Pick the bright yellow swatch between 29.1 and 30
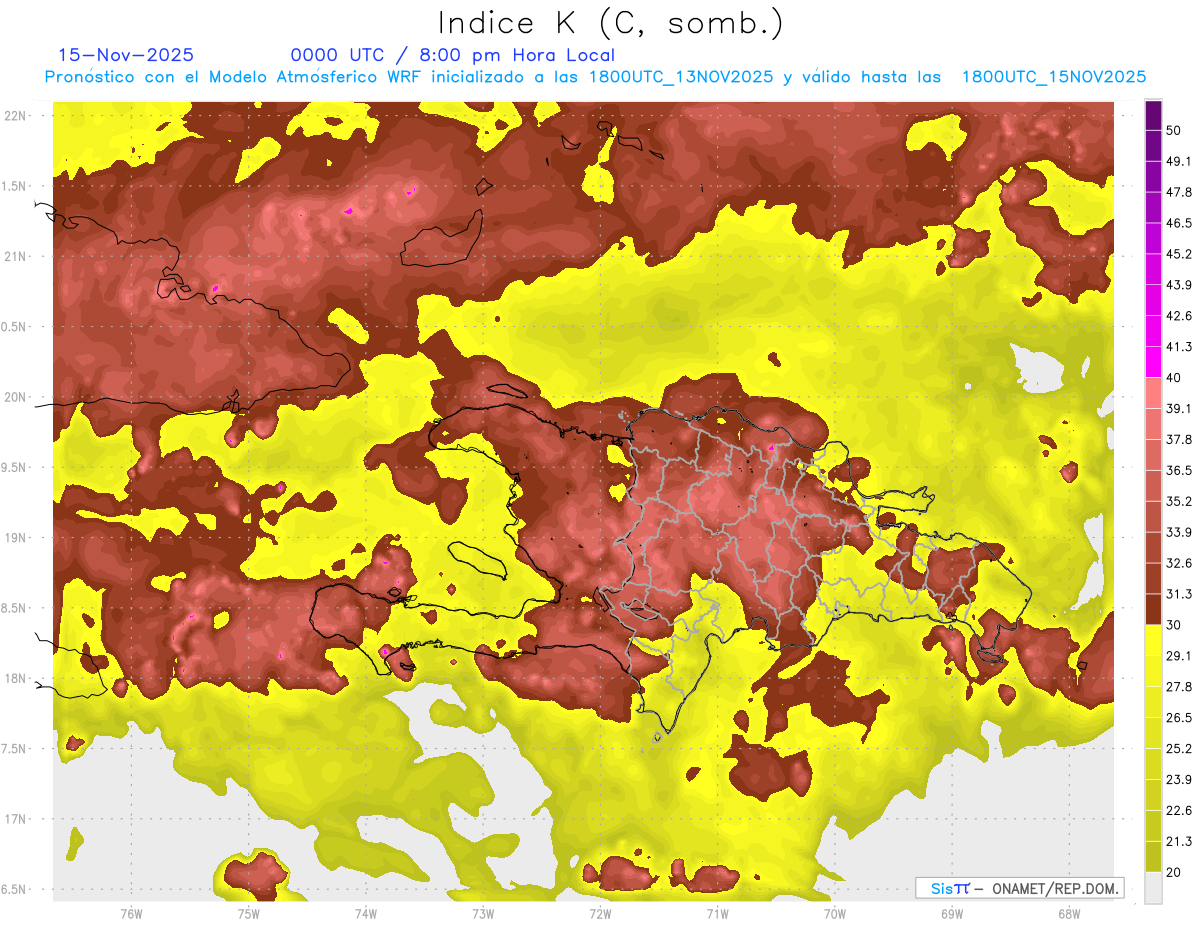 coord(1153,640)
